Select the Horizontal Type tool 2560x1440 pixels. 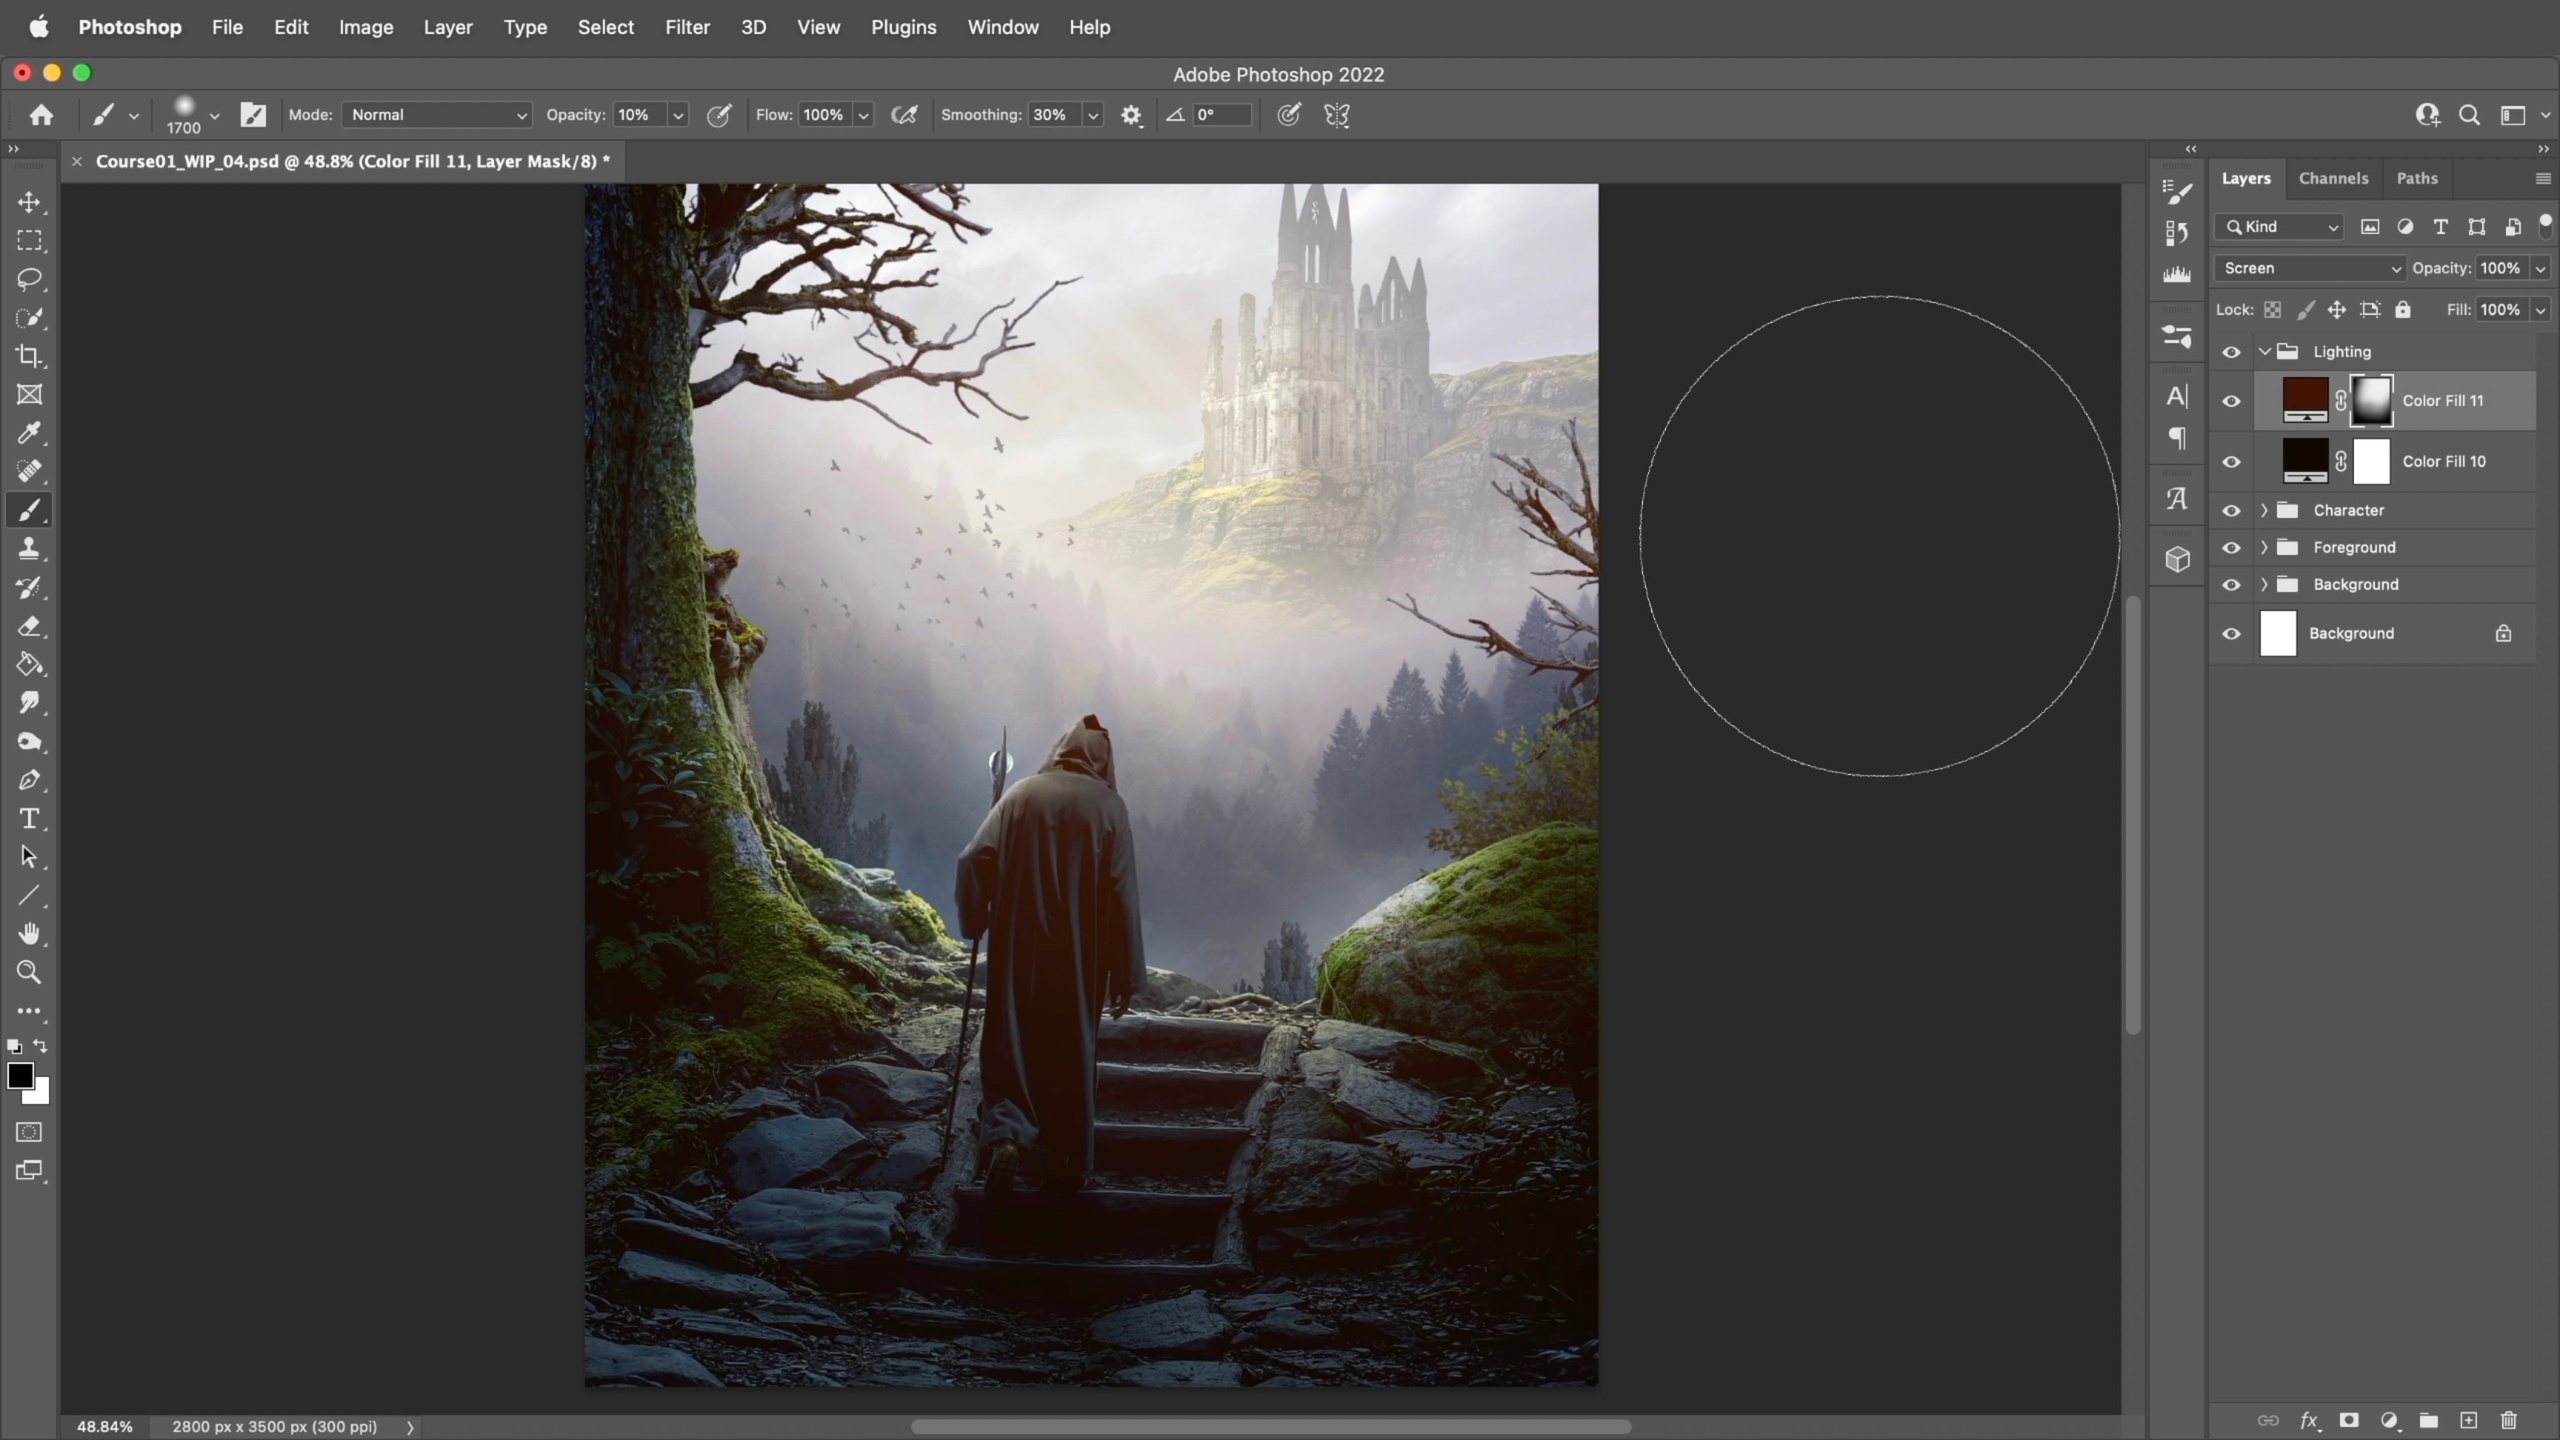coord(29,819)
